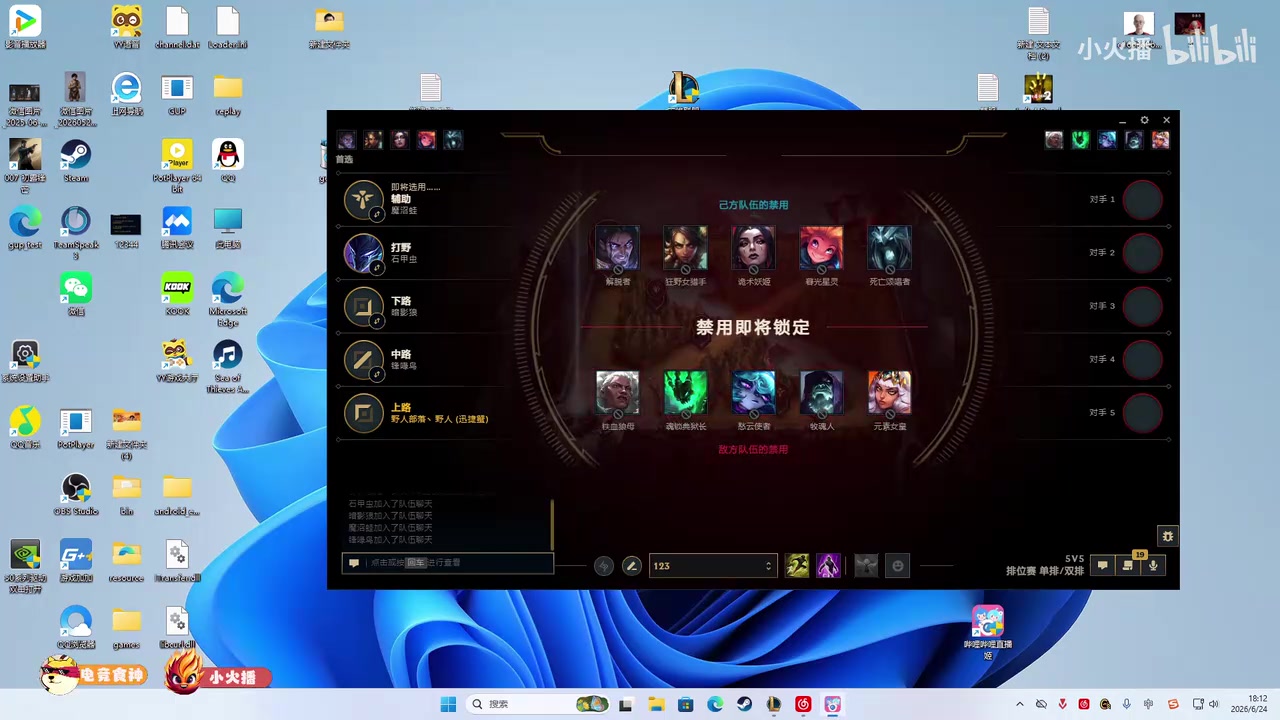Open the chat panel icon bottom right

(x=1102, y=566)
